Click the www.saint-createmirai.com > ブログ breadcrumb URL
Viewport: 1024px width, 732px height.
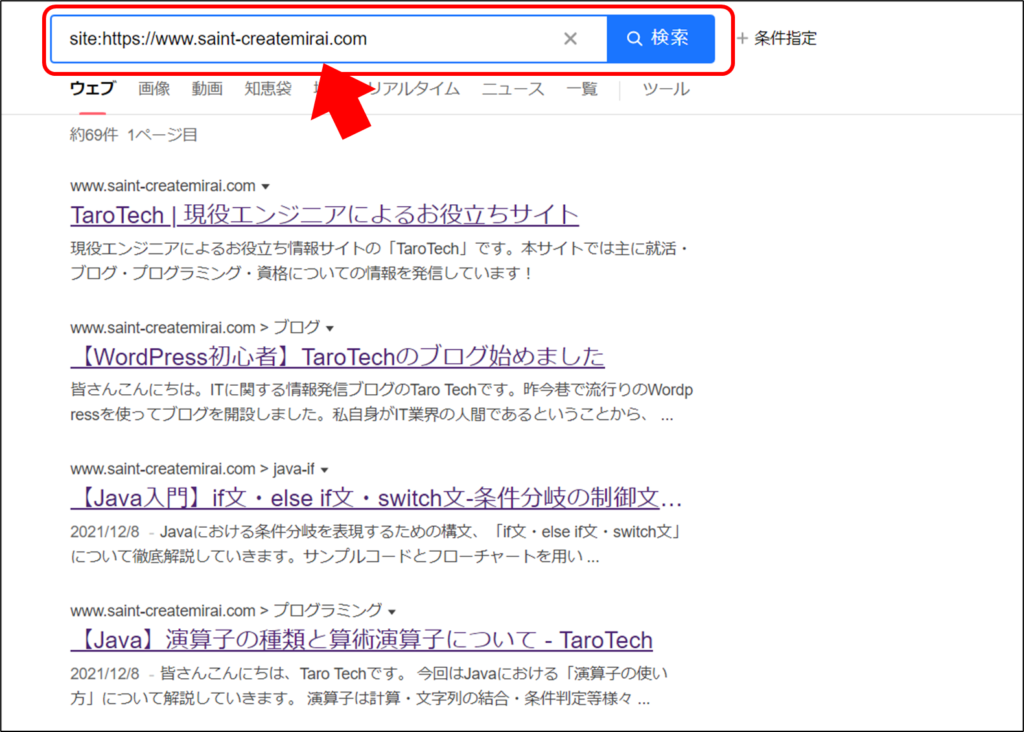pyautogui.click(x=195, y=327)
